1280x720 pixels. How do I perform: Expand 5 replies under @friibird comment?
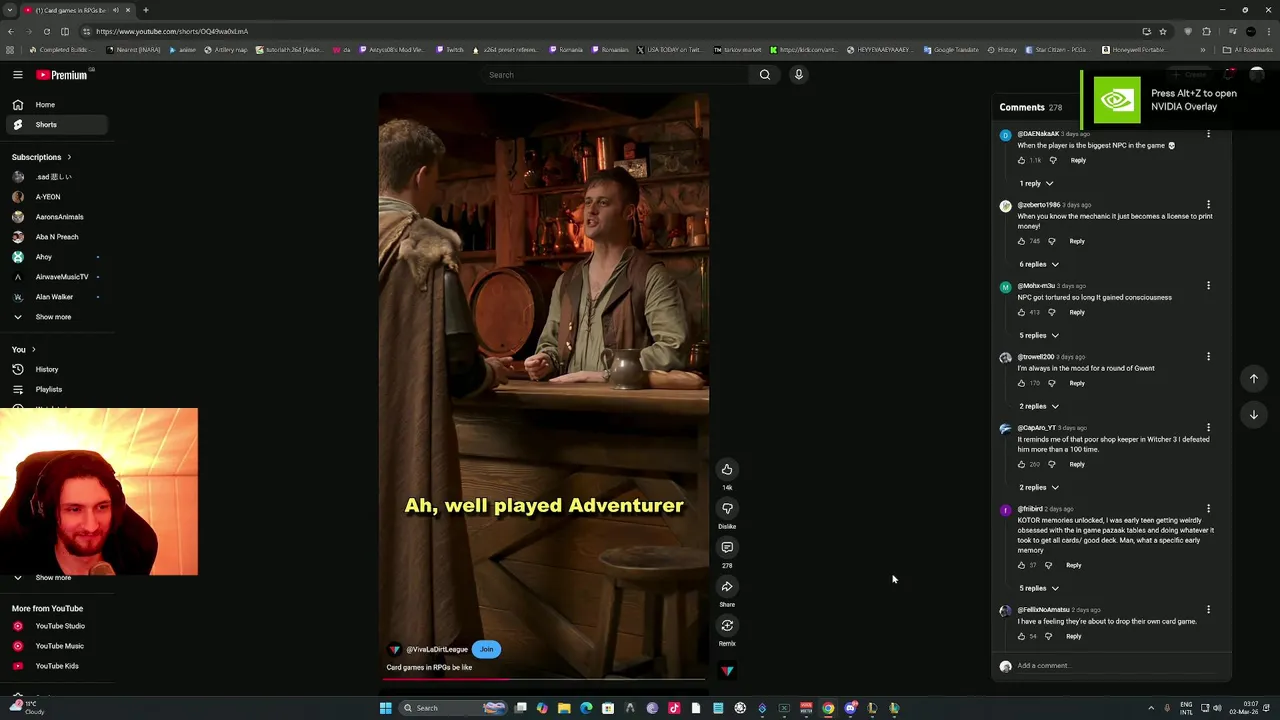click(1039, 589)
